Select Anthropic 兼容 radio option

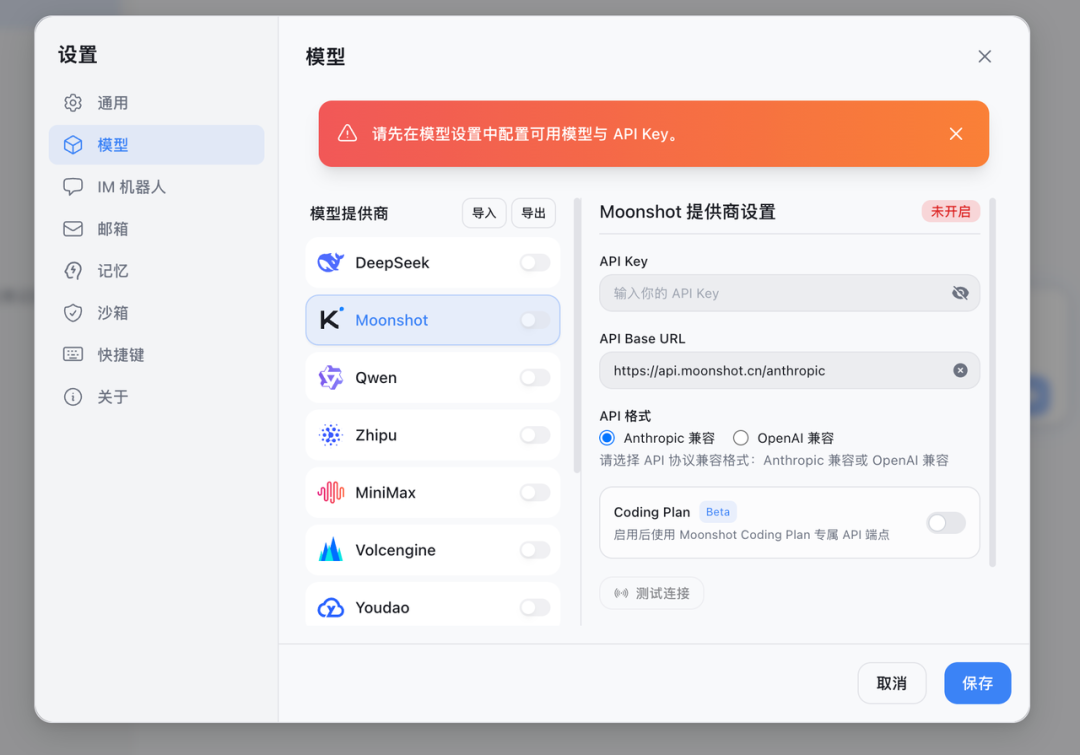[607, 438]
